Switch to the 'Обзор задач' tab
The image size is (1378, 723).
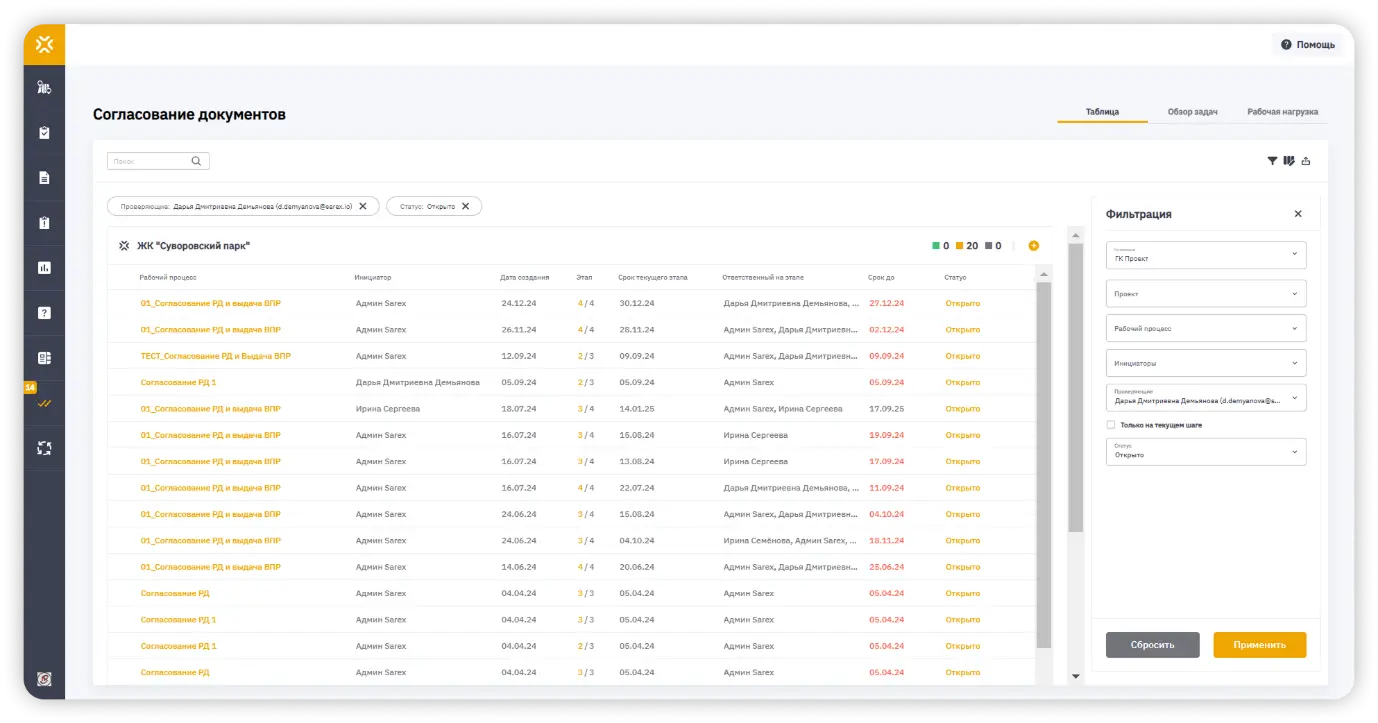[1192, 112]
